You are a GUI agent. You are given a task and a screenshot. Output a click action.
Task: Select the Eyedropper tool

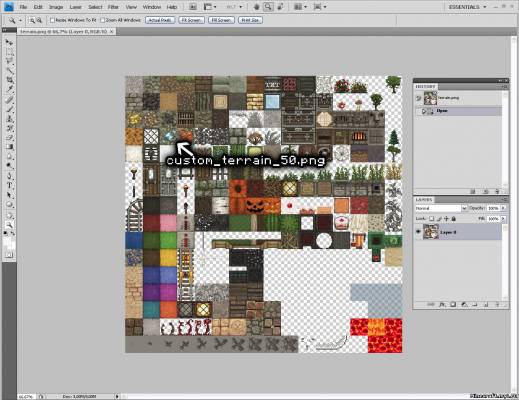pyautogui.click(x=9, y=89)
